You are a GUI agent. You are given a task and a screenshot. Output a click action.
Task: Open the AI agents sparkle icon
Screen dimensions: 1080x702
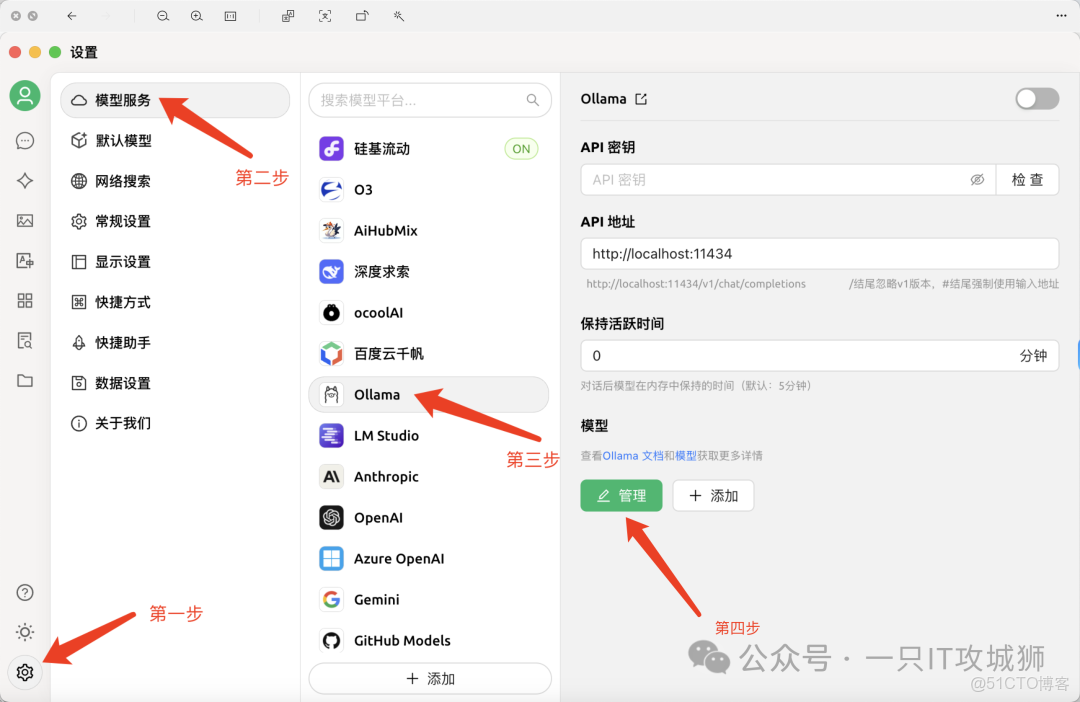25,181
